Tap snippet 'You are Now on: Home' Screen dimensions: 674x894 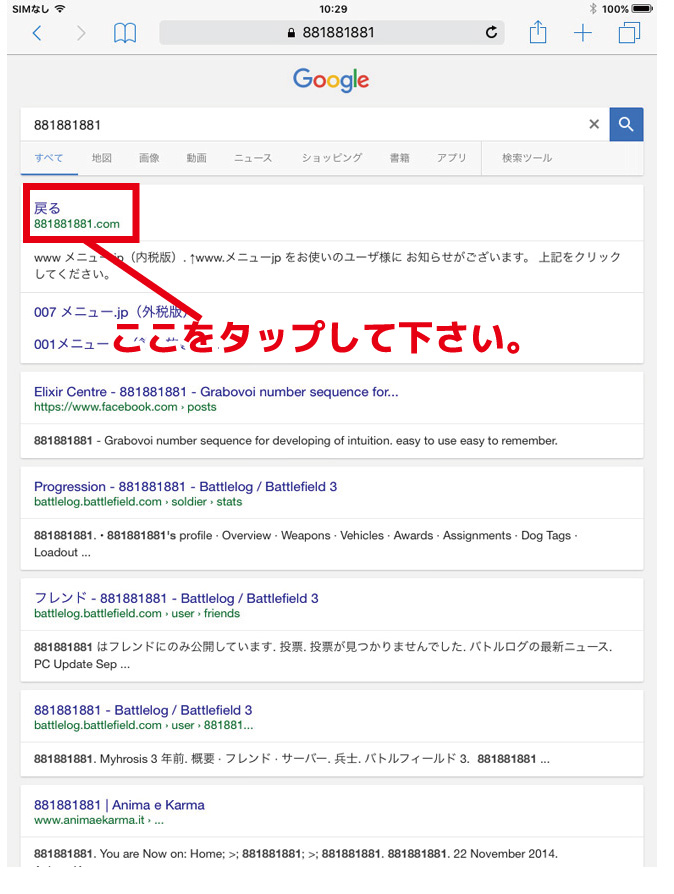(296, 854)
